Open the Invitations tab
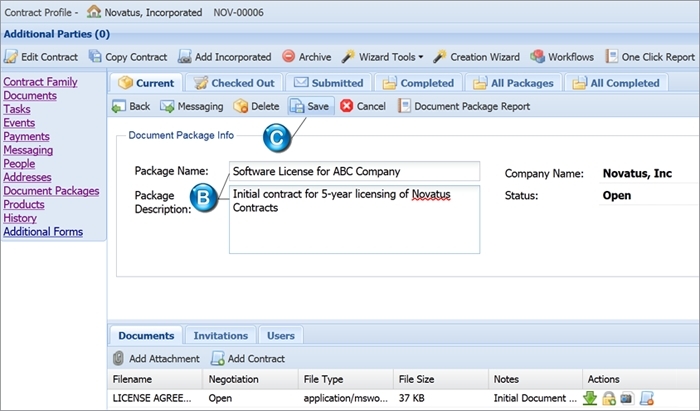Viewport: 700px width, 411px height. (221, 335)
